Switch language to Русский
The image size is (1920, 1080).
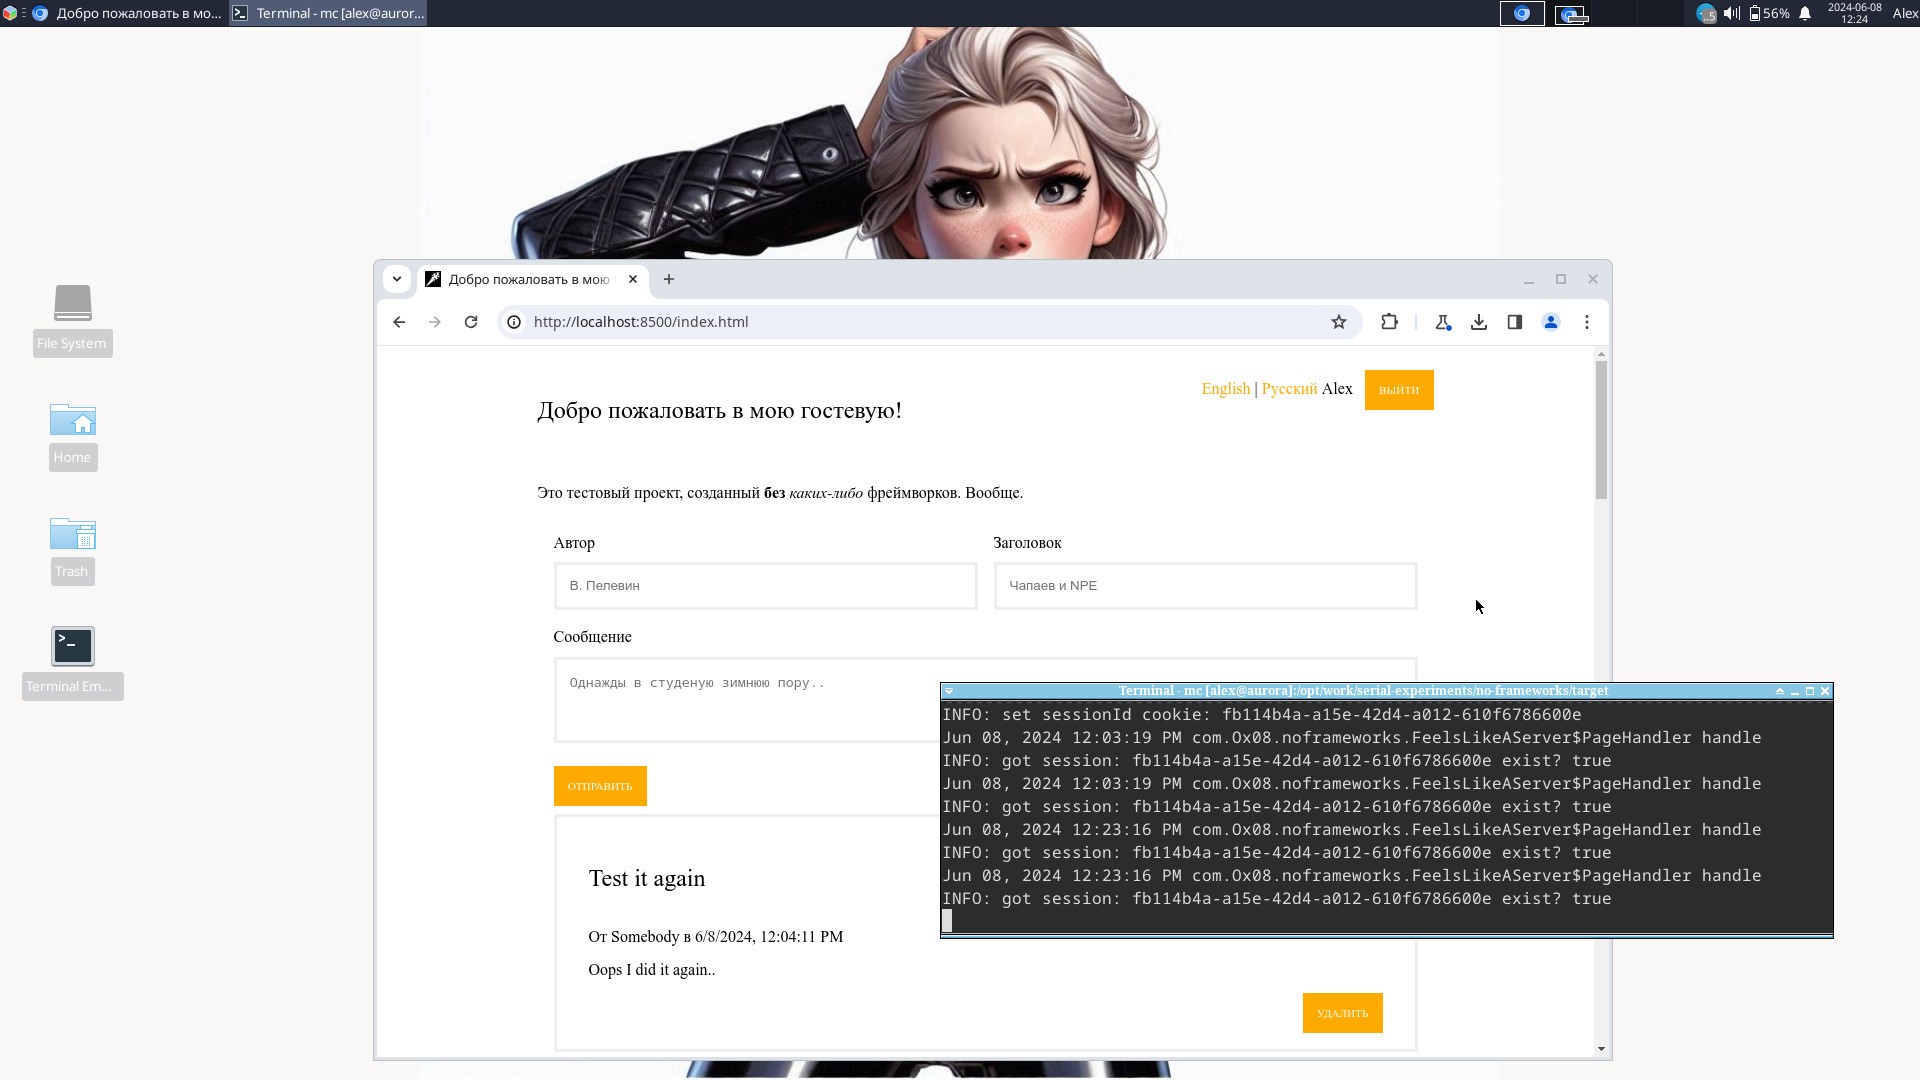point(1289,389)
